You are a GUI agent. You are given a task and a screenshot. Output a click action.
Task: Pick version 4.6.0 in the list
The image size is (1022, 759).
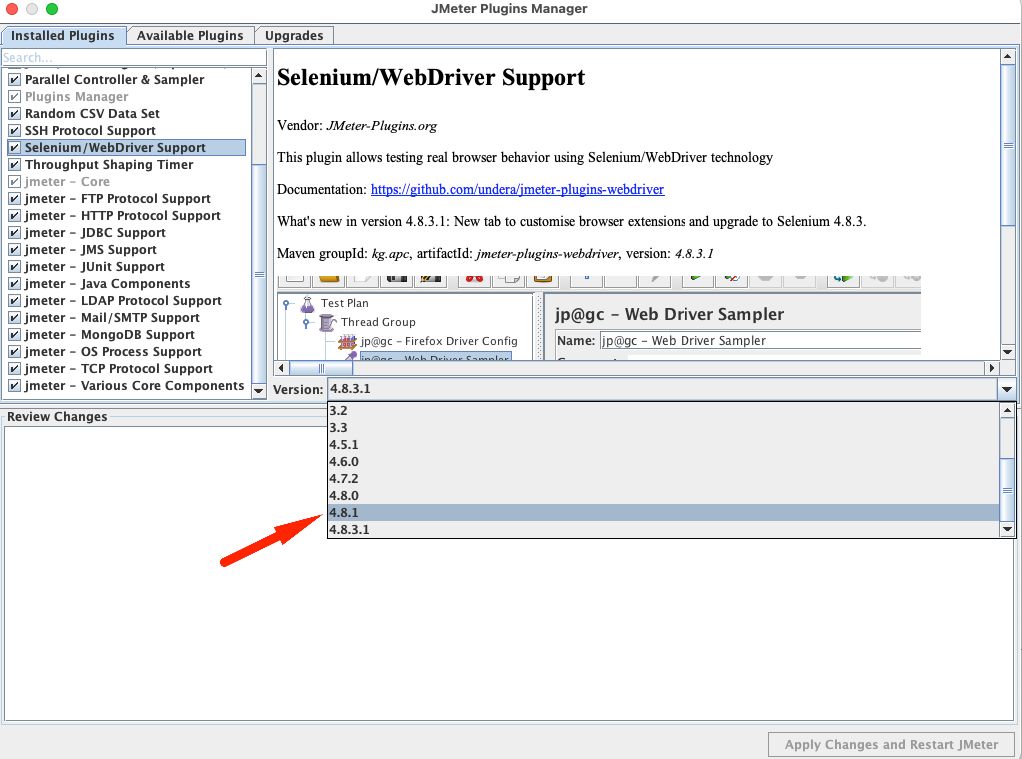point(663,462)
